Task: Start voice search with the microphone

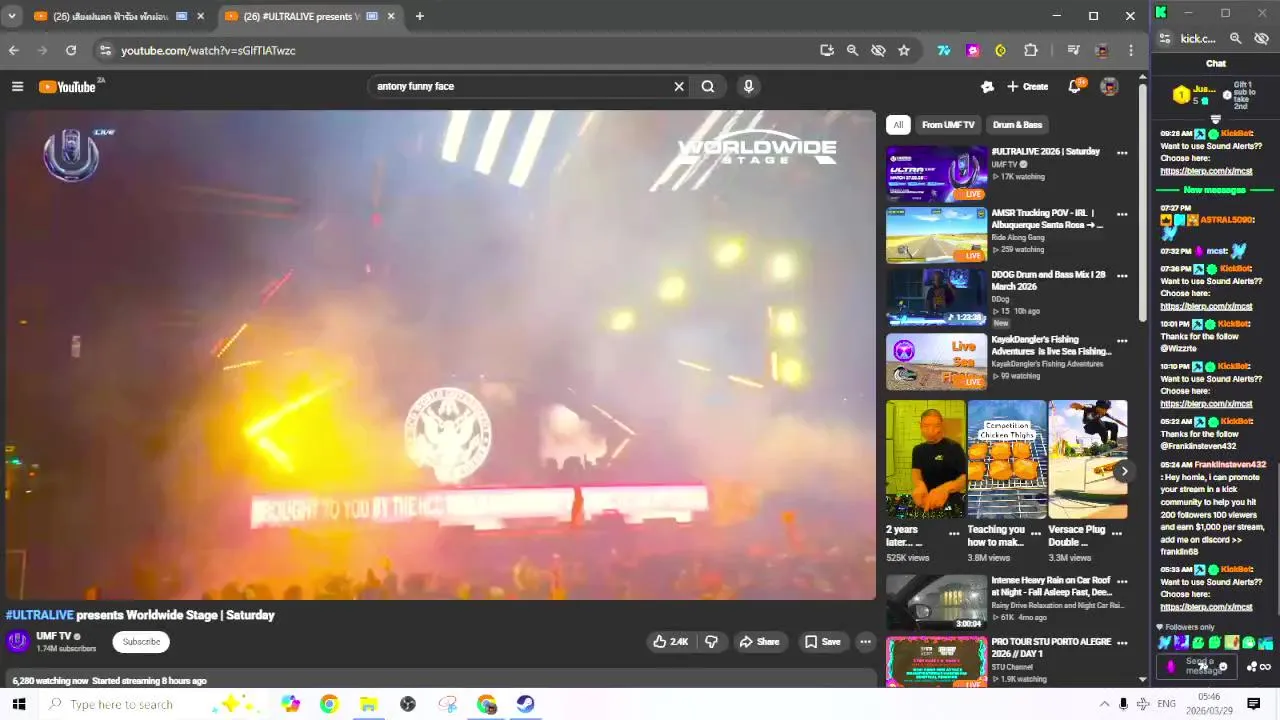Action: [748, 87]
